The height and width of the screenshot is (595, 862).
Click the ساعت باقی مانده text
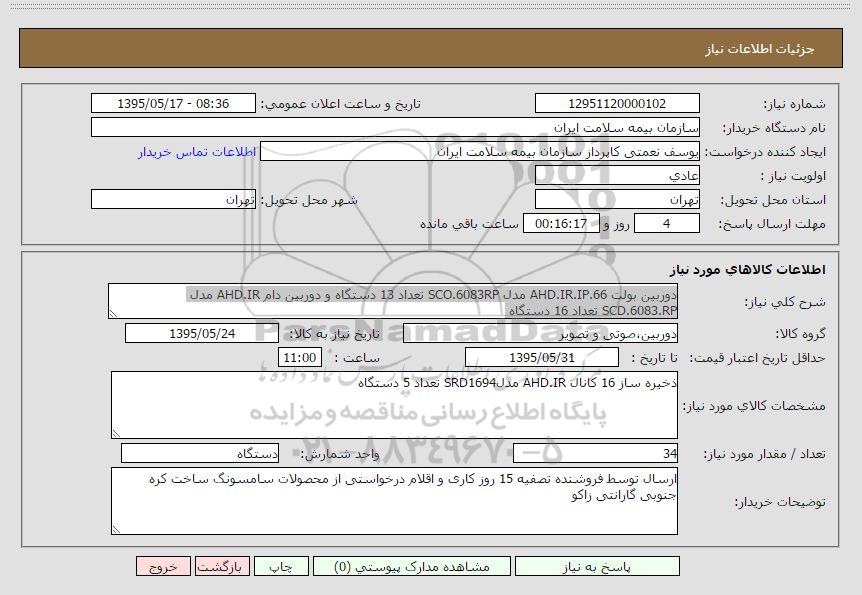(x=469, y=224)
